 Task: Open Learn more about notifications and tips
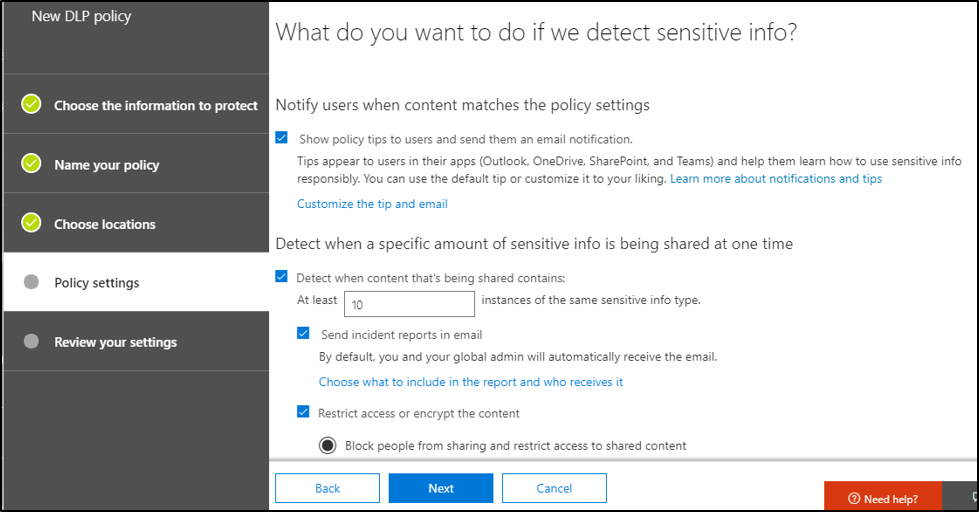(776, 178)
